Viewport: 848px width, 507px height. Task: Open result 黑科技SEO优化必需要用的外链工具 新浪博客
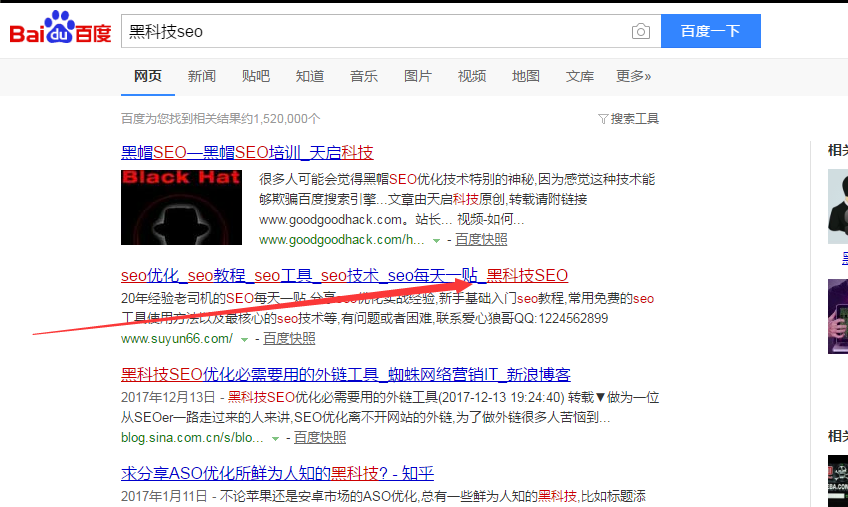click(346, 374)
